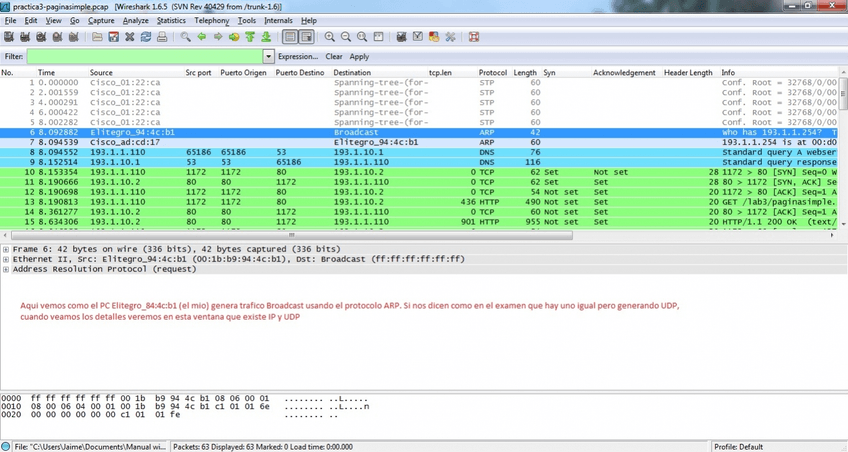Screen dimensions: 848x452
Task: Open Preferences from the toolbar icon
Action: tap(450, 37)
